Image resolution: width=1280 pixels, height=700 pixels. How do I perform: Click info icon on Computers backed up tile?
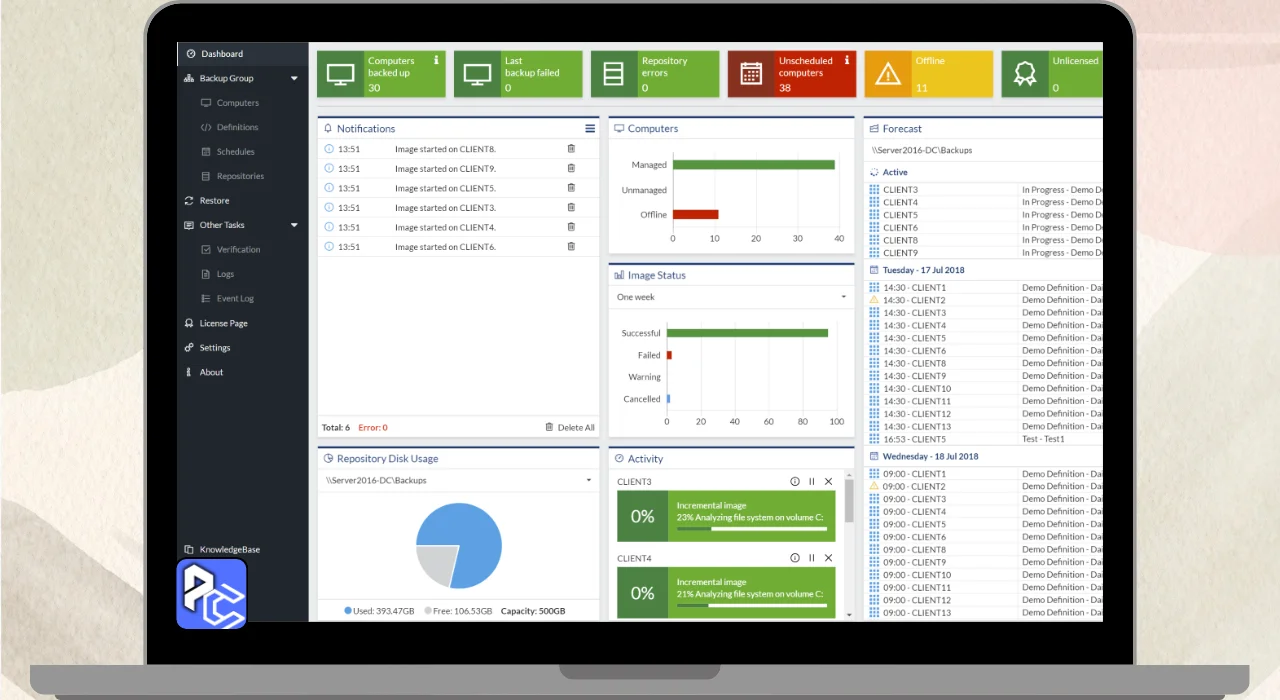(436, 60)
